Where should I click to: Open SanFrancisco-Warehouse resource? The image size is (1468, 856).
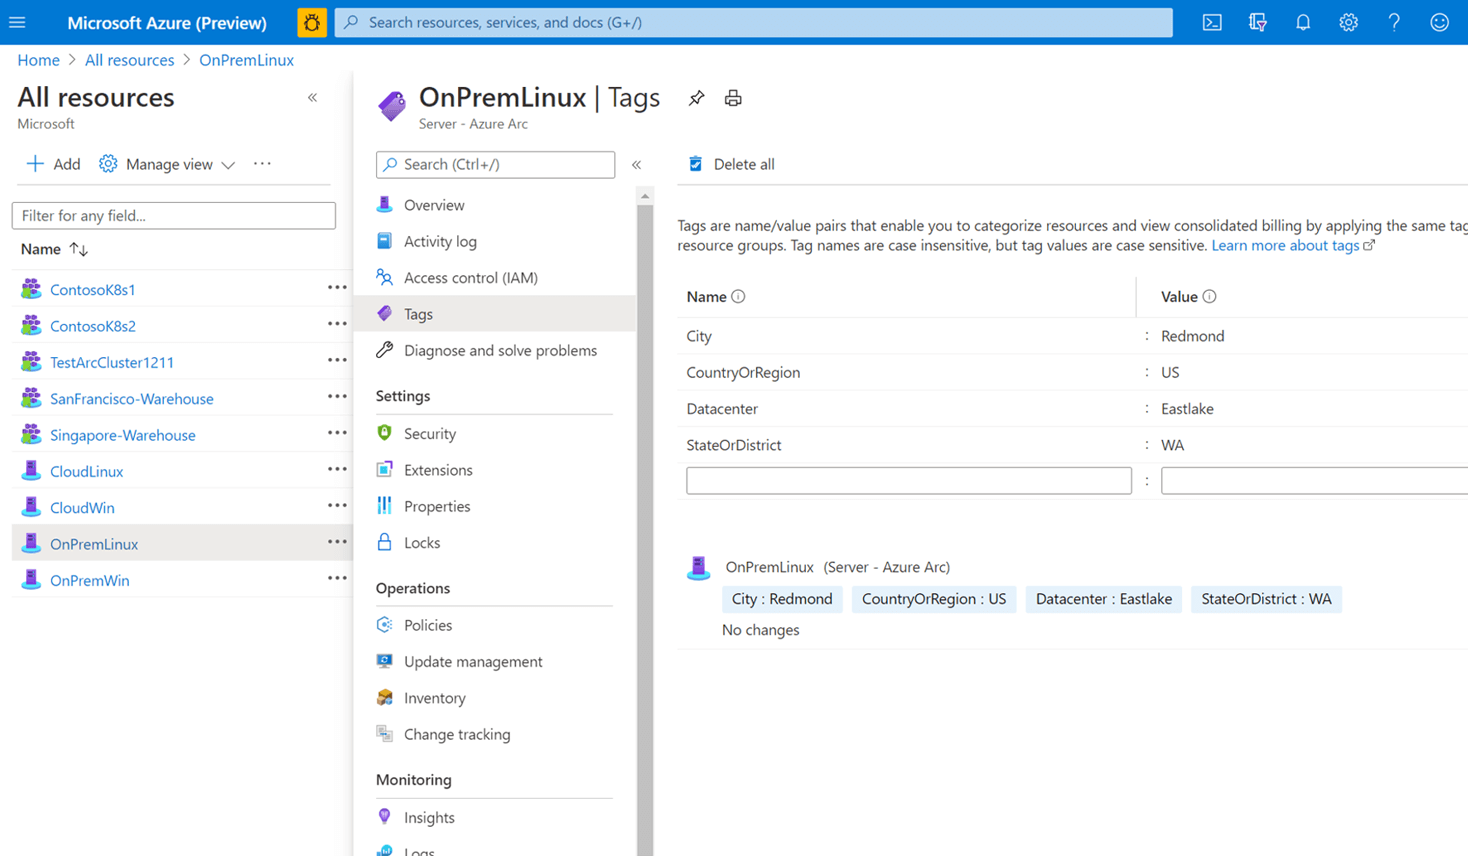132,398
